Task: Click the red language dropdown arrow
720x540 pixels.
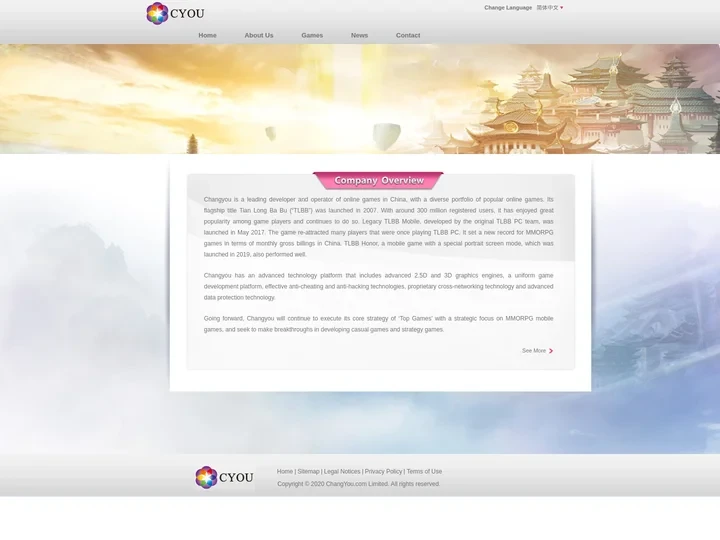Action: tap(562, 8)
